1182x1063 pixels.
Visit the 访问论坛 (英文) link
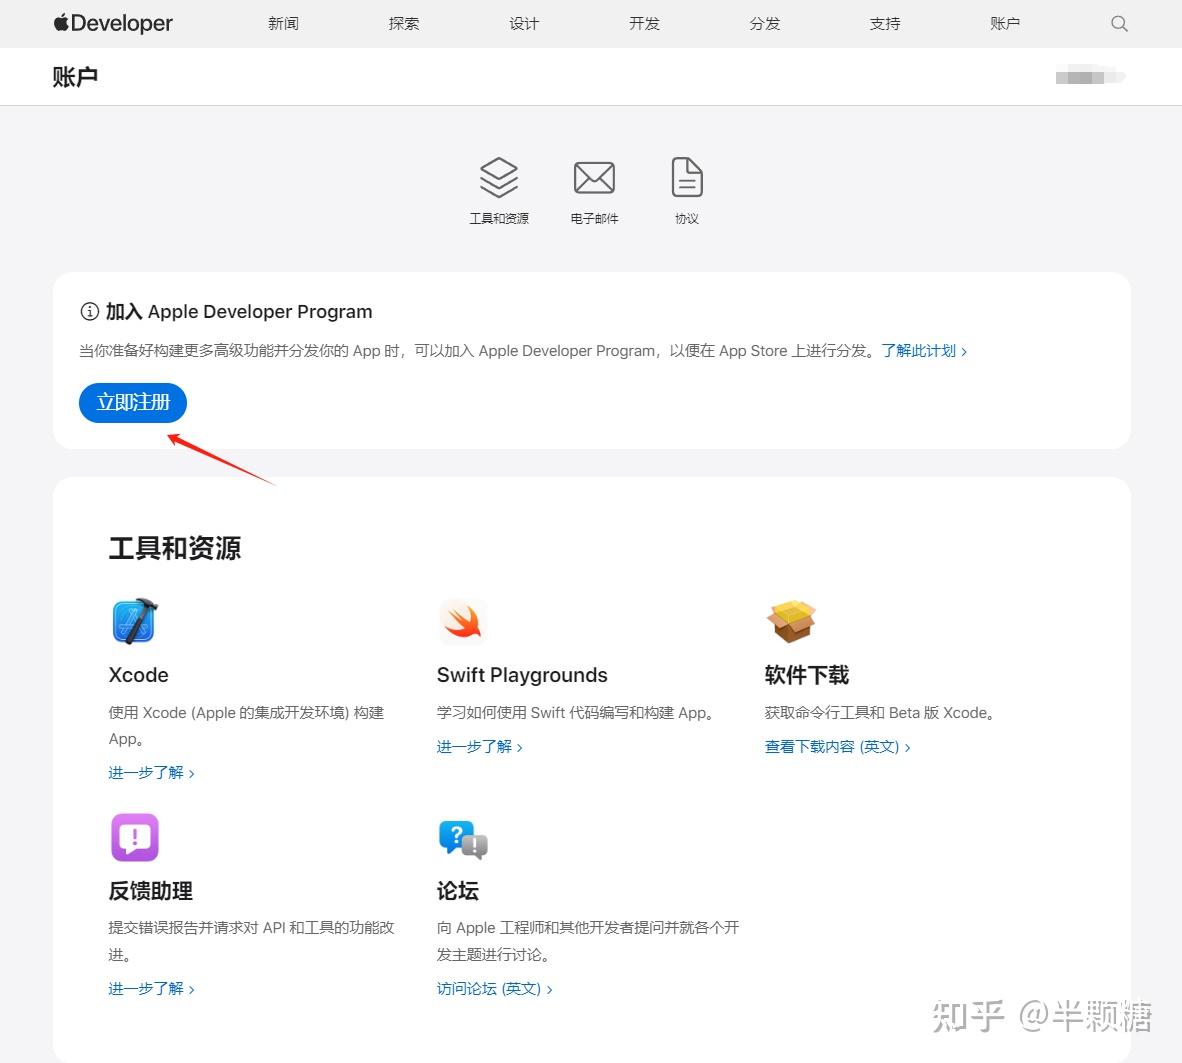tap(494, 989)
